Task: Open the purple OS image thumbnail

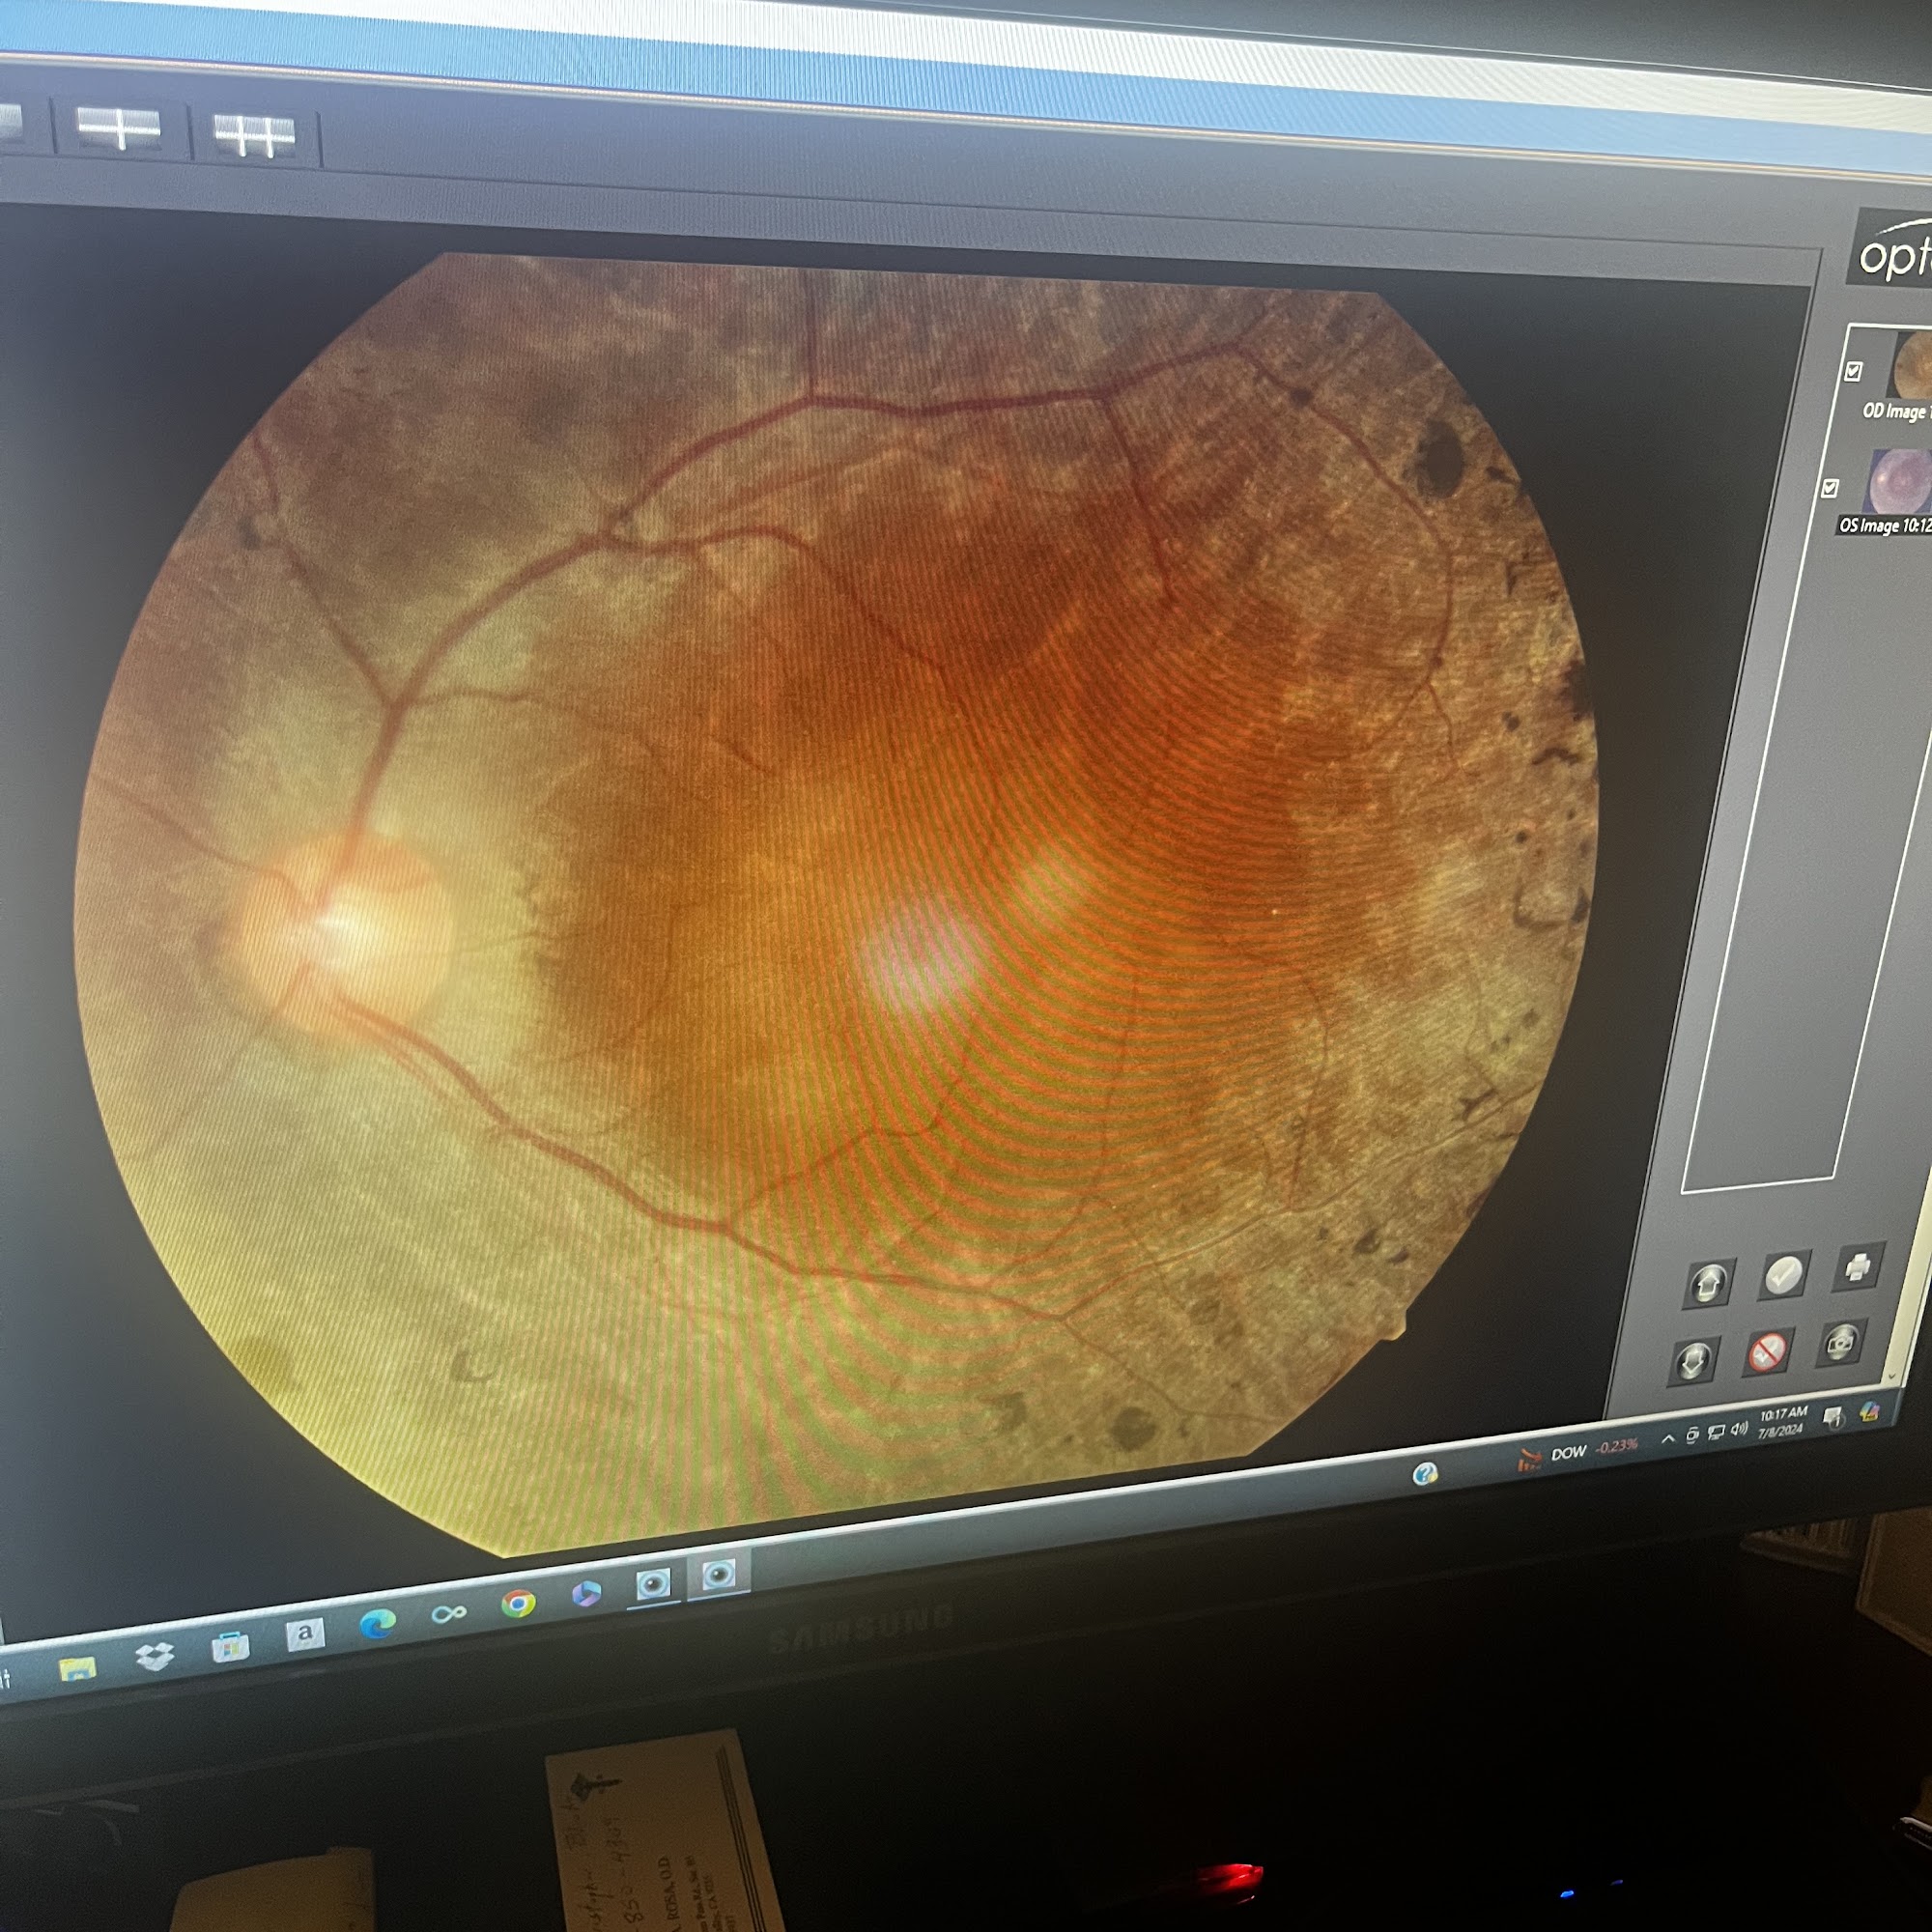Action: (1898, 481)
